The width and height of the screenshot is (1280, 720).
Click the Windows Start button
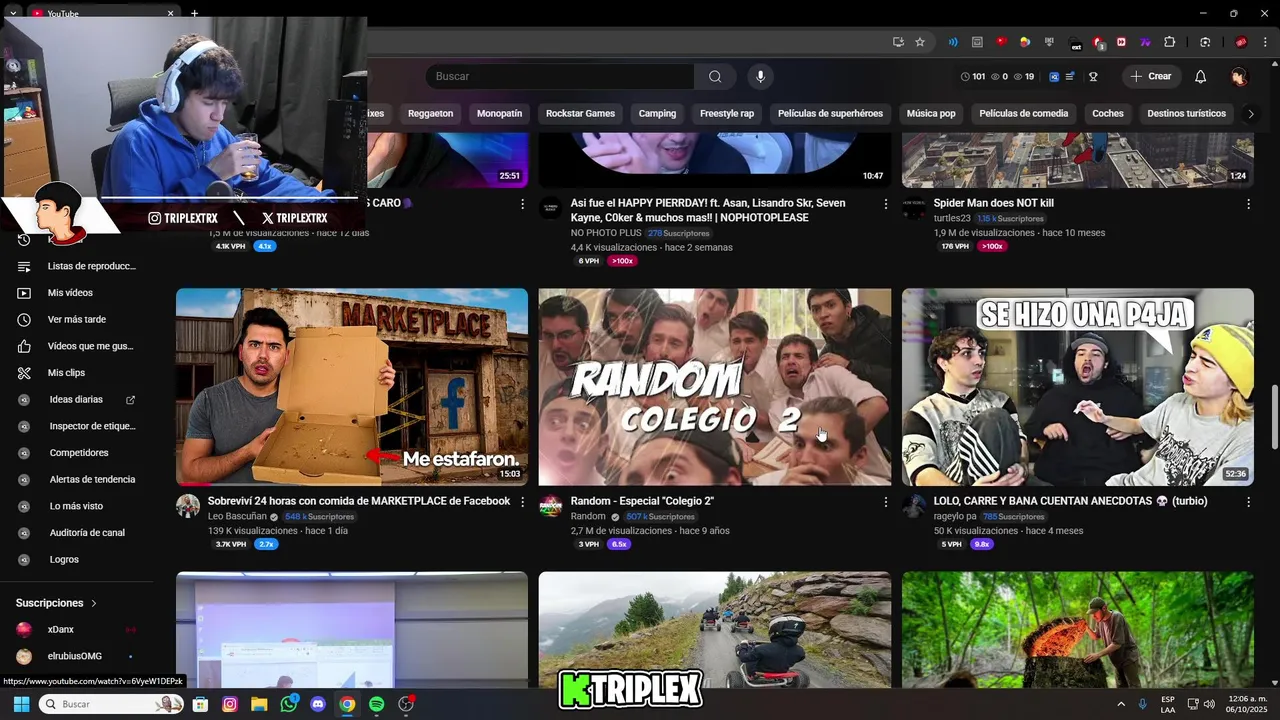coord(21,704)
